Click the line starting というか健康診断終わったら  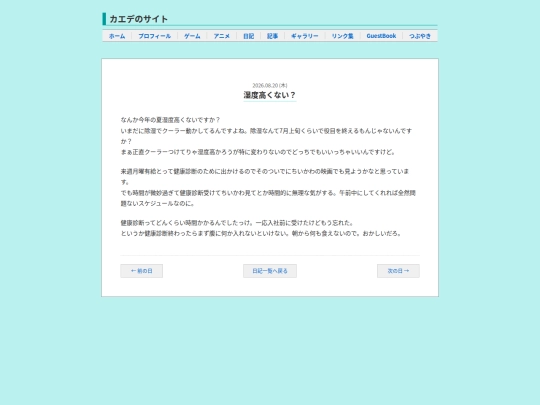(261, 233)
